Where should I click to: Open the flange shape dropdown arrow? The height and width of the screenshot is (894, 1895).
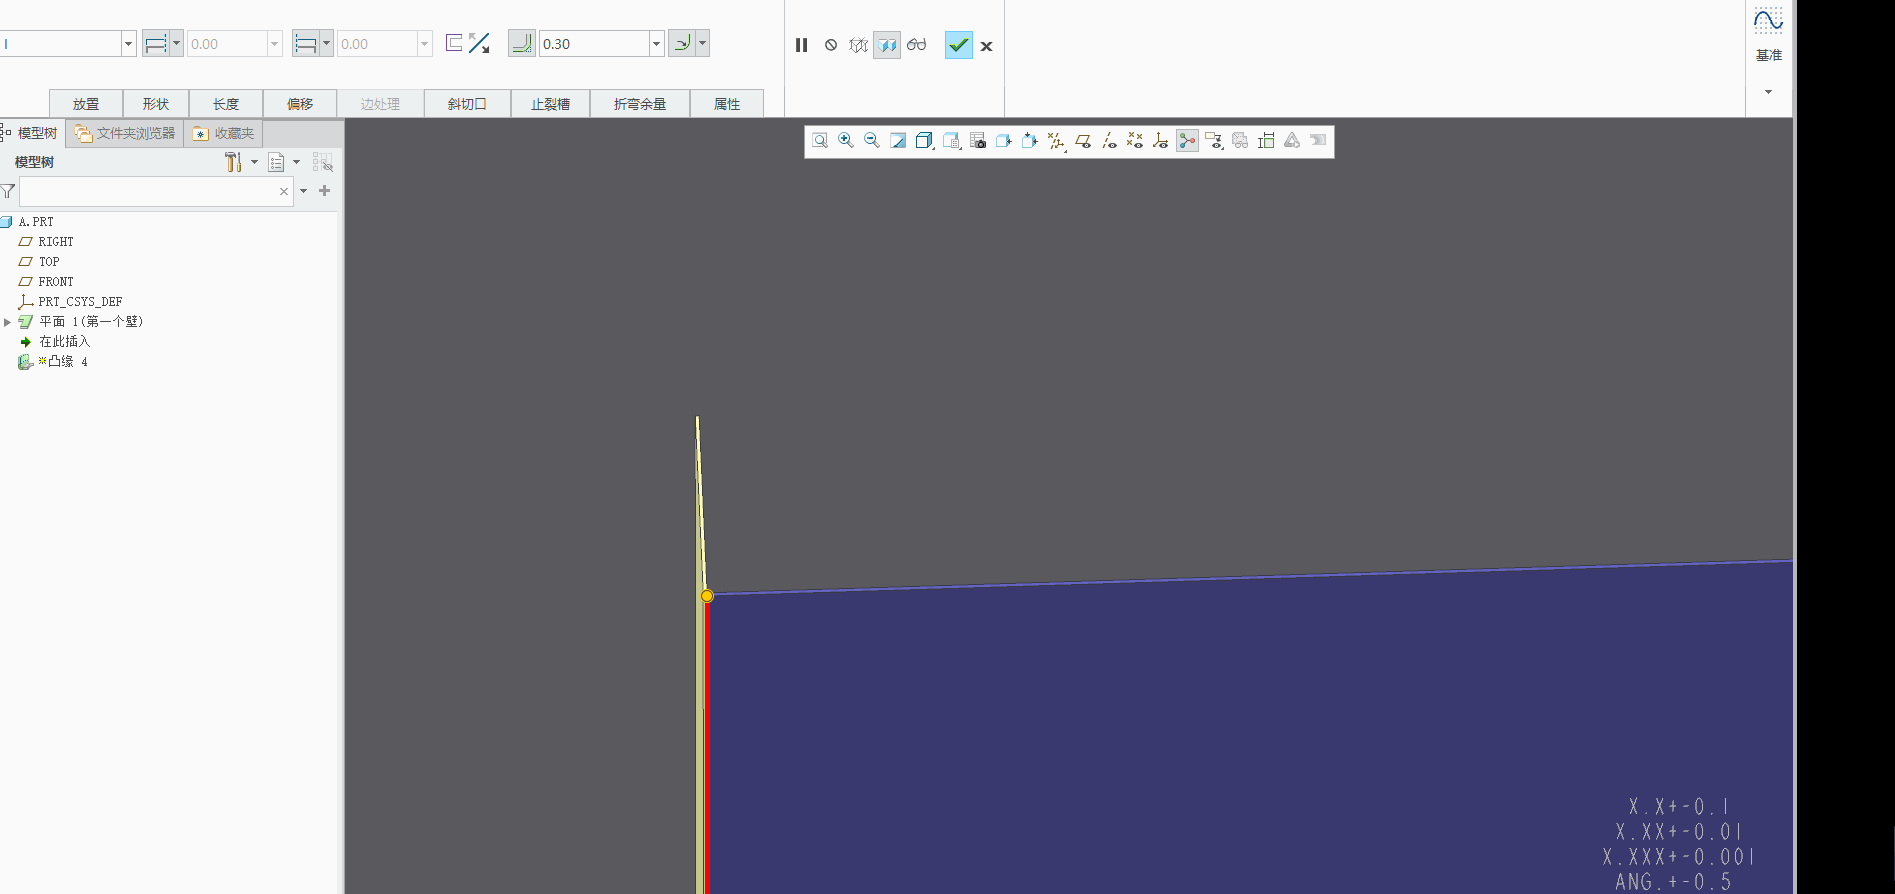click(x=129, y=44)
